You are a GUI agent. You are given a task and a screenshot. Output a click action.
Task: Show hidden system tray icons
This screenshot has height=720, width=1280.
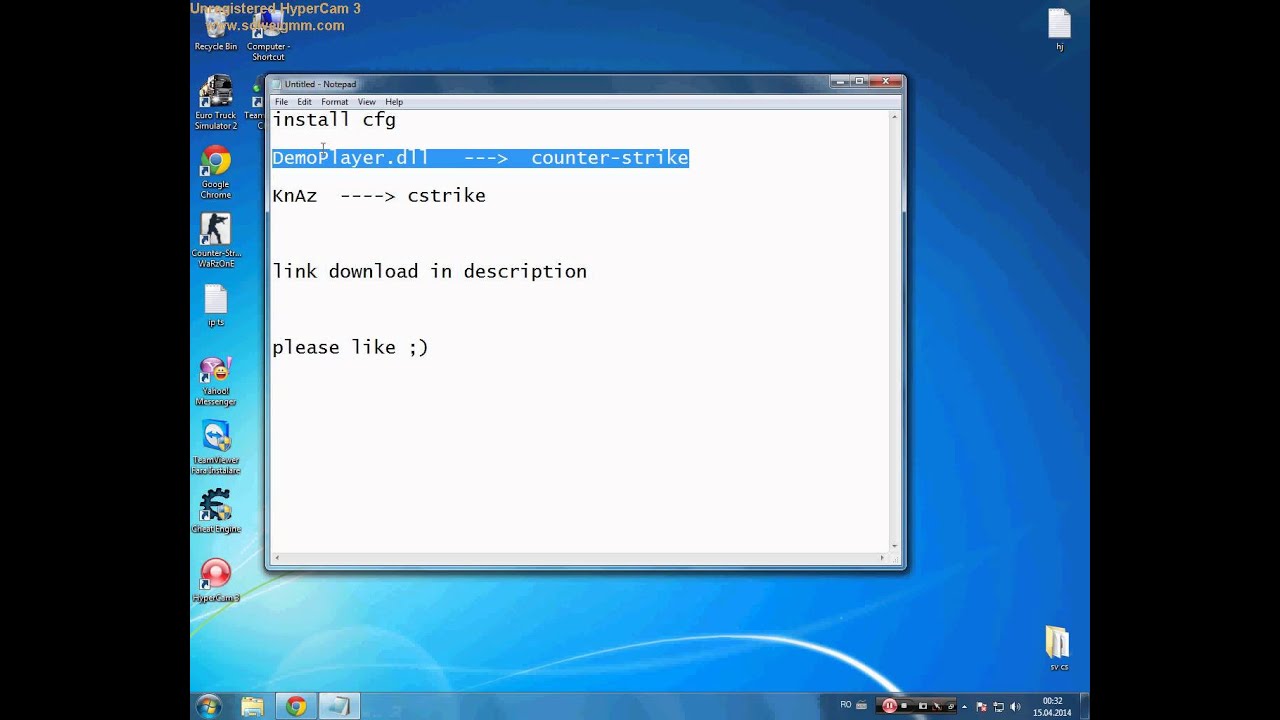tap(964, 707)
